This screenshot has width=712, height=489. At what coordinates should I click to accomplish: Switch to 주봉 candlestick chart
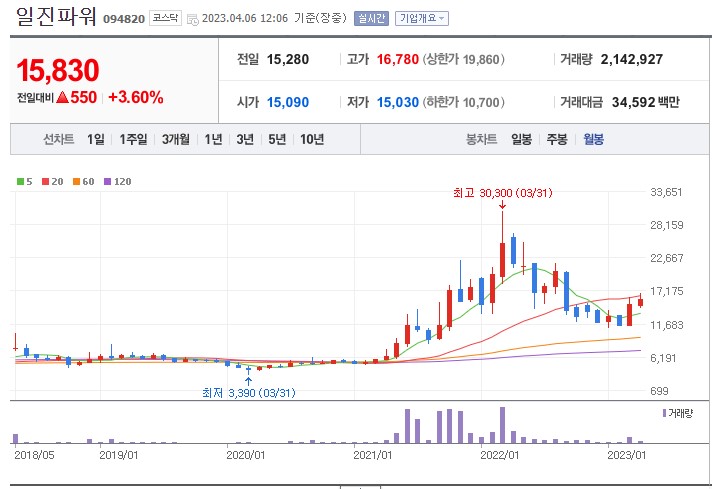(557, 139)
